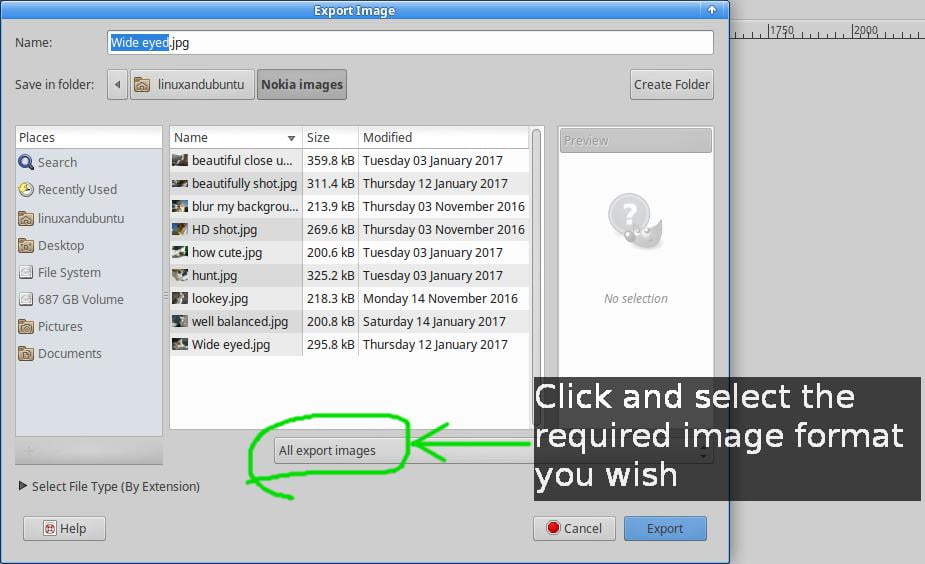Select the file name blur my backgrou...
This screenshot has height=564, width=925.
(245, 206)
